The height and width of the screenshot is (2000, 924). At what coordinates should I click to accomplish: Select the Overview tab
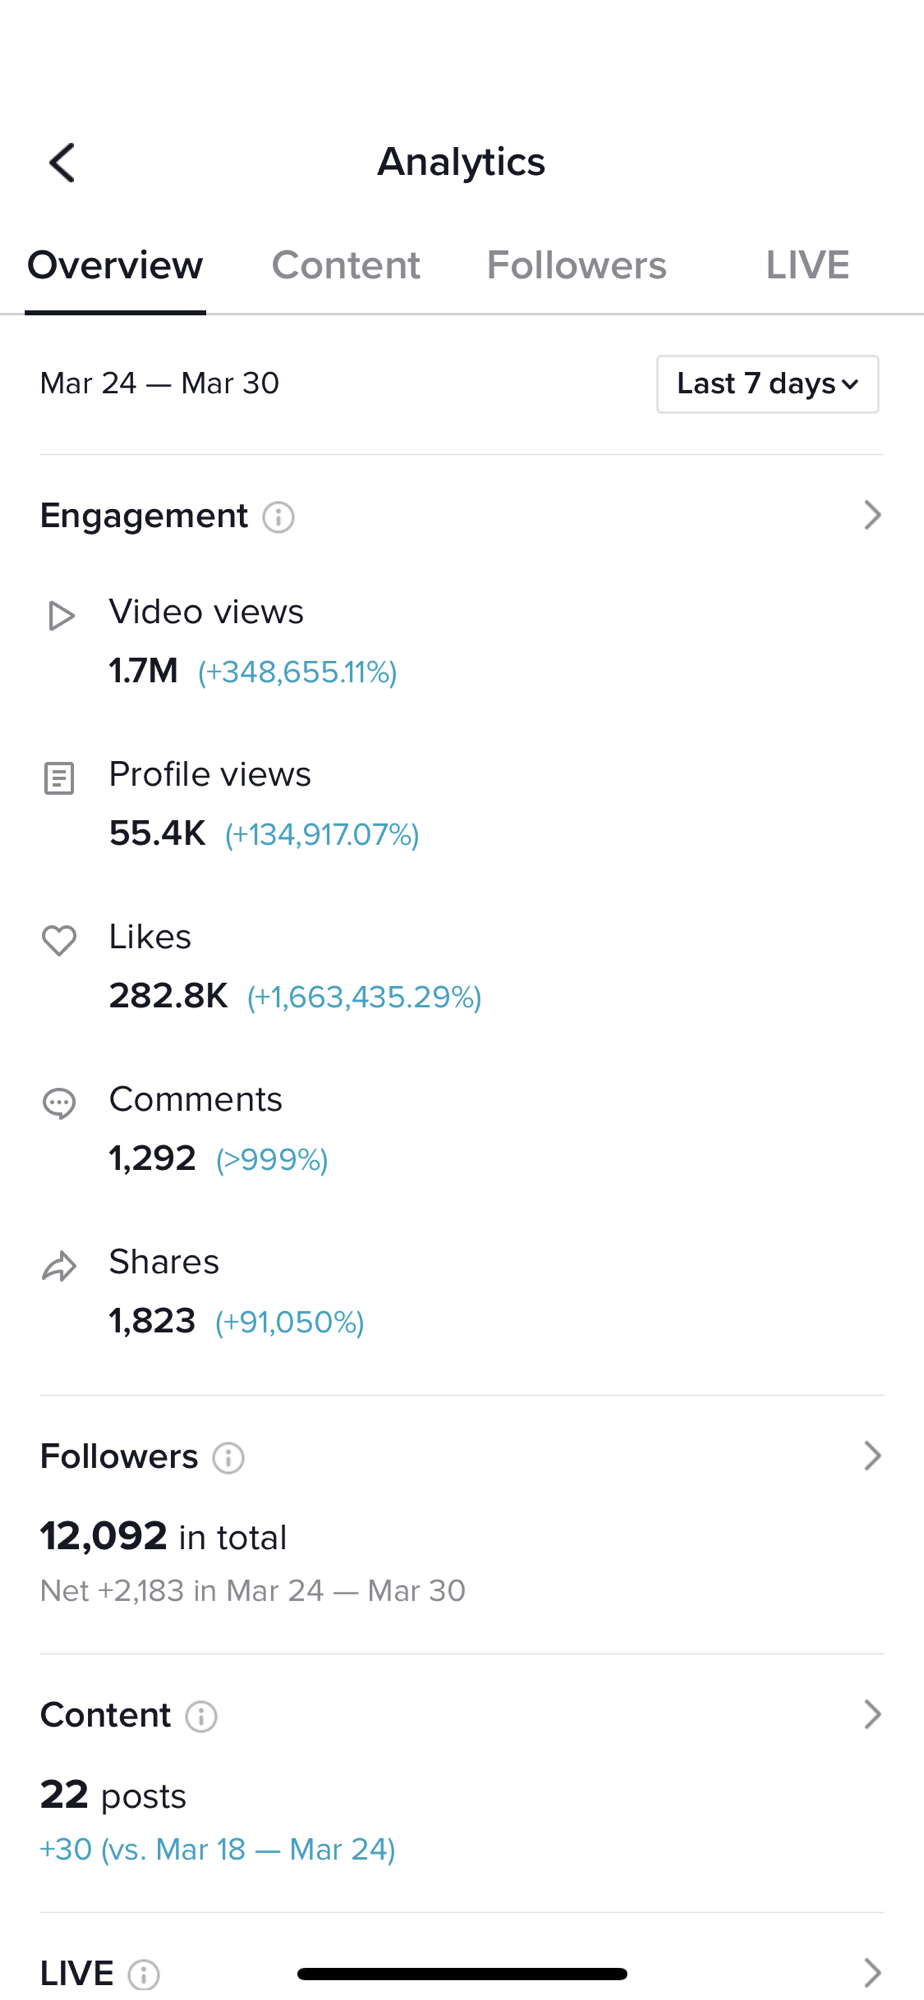coord(115,266)
